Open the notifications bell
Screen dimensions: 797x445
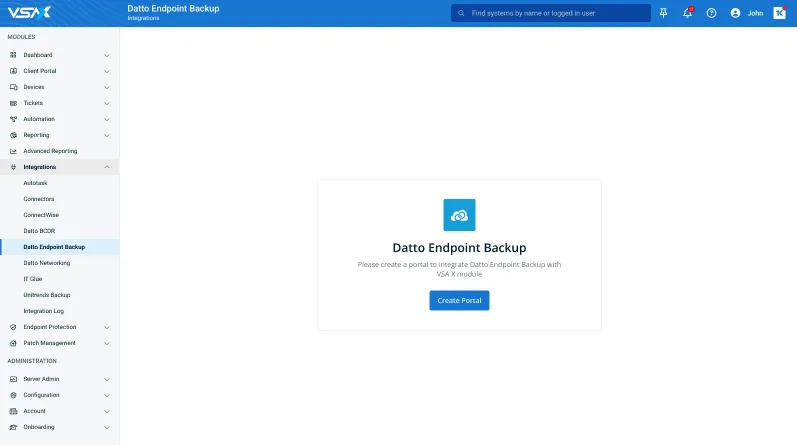pyautogui.click(x=687, y=13)
